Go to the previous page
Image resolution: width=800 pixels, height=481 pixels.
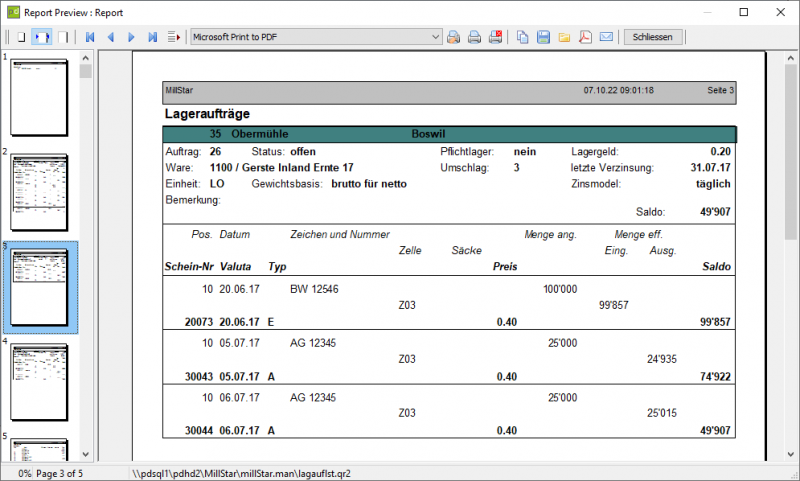click(111, 37)
